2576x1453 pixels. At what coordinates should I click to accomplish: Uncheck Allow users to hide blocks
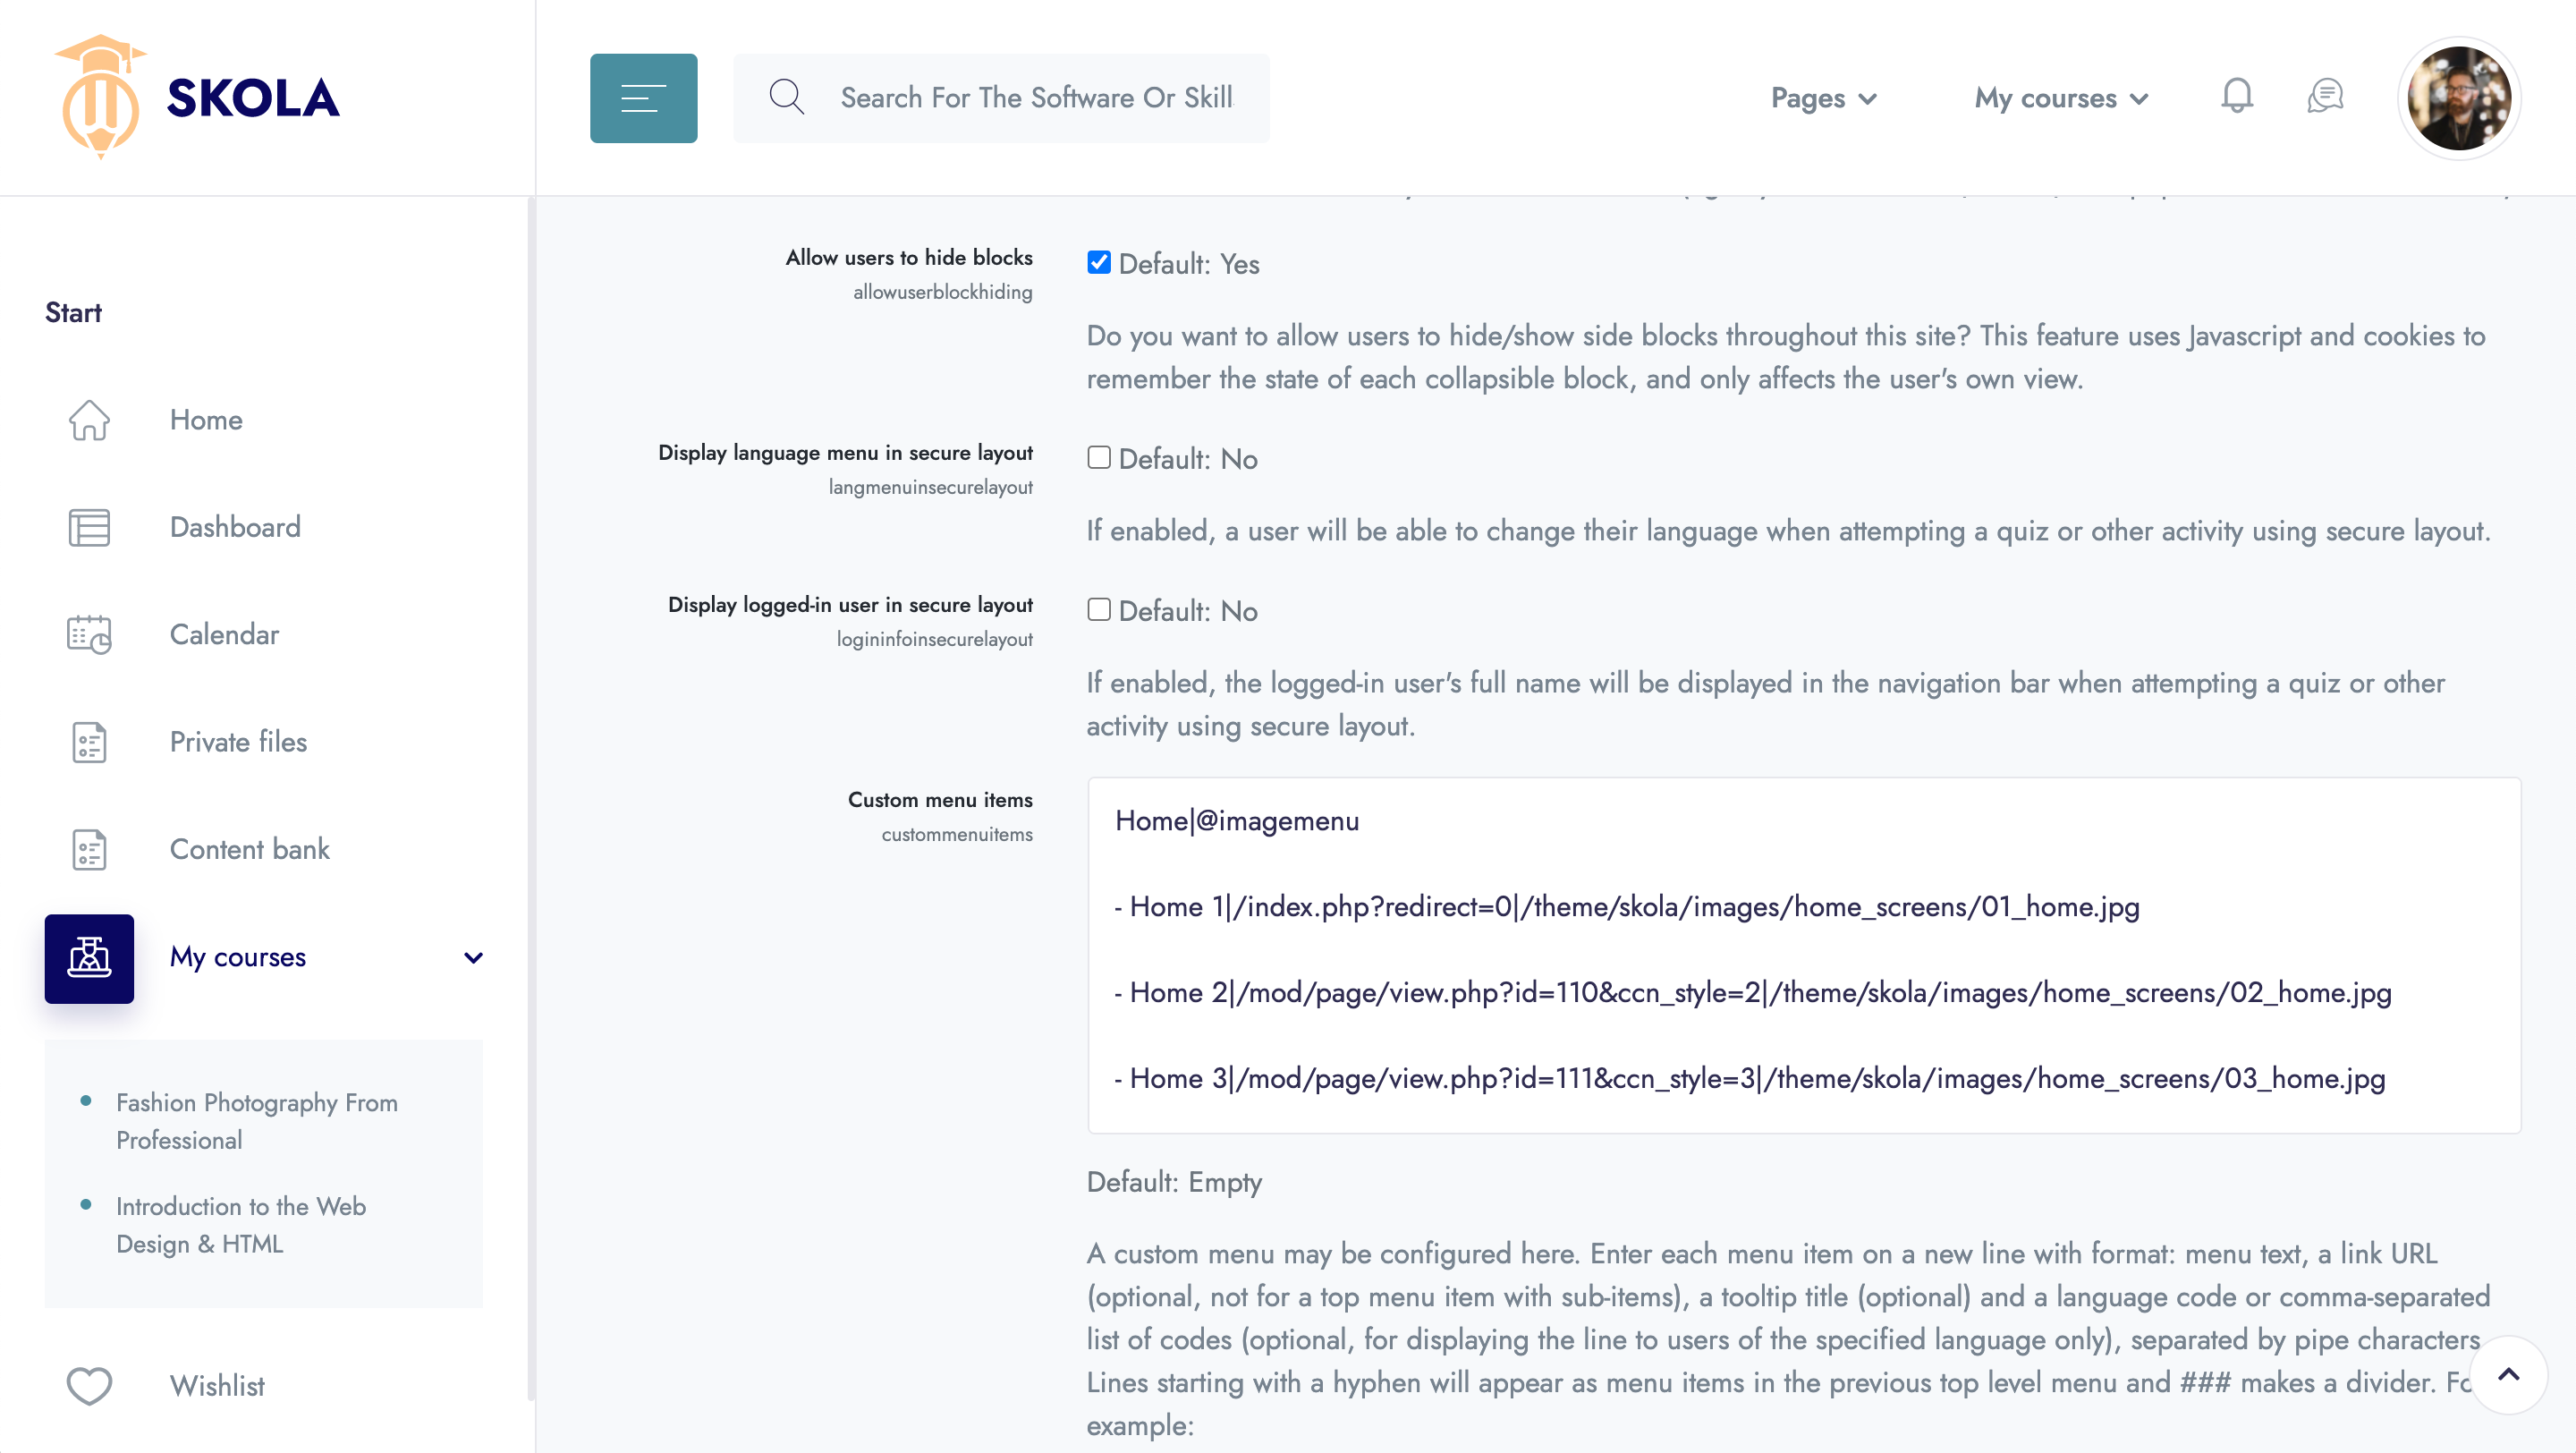click(1099, 263)
